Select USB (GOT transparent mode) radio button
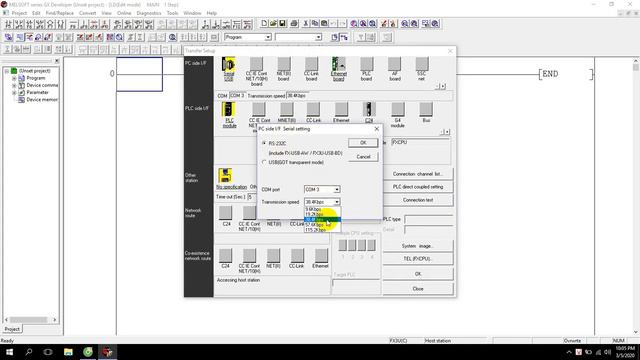 264,162
